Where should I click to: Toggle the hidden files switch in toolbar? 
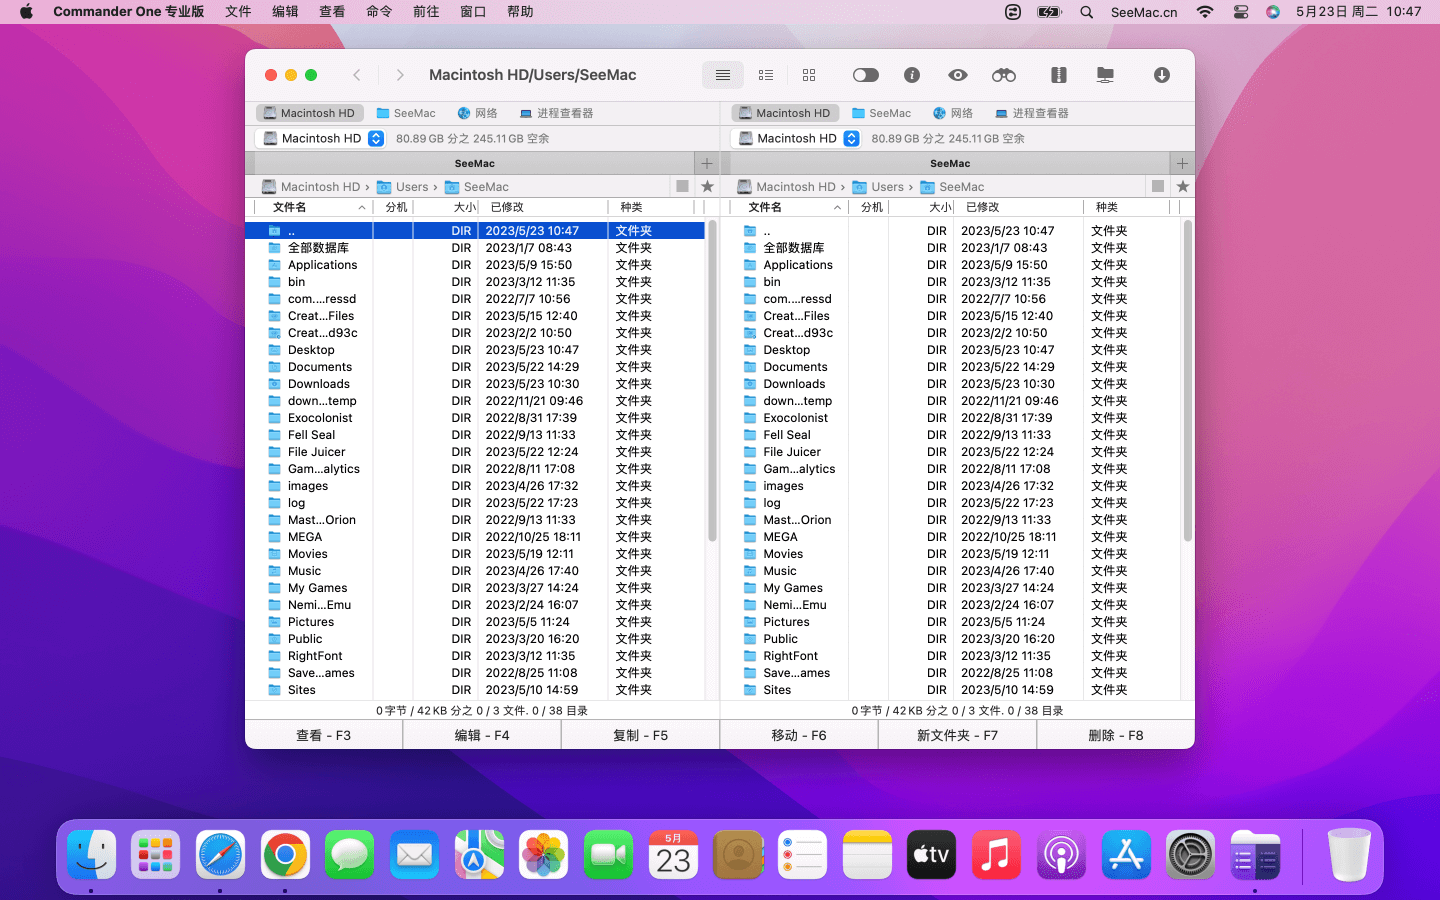coord(865,75)
